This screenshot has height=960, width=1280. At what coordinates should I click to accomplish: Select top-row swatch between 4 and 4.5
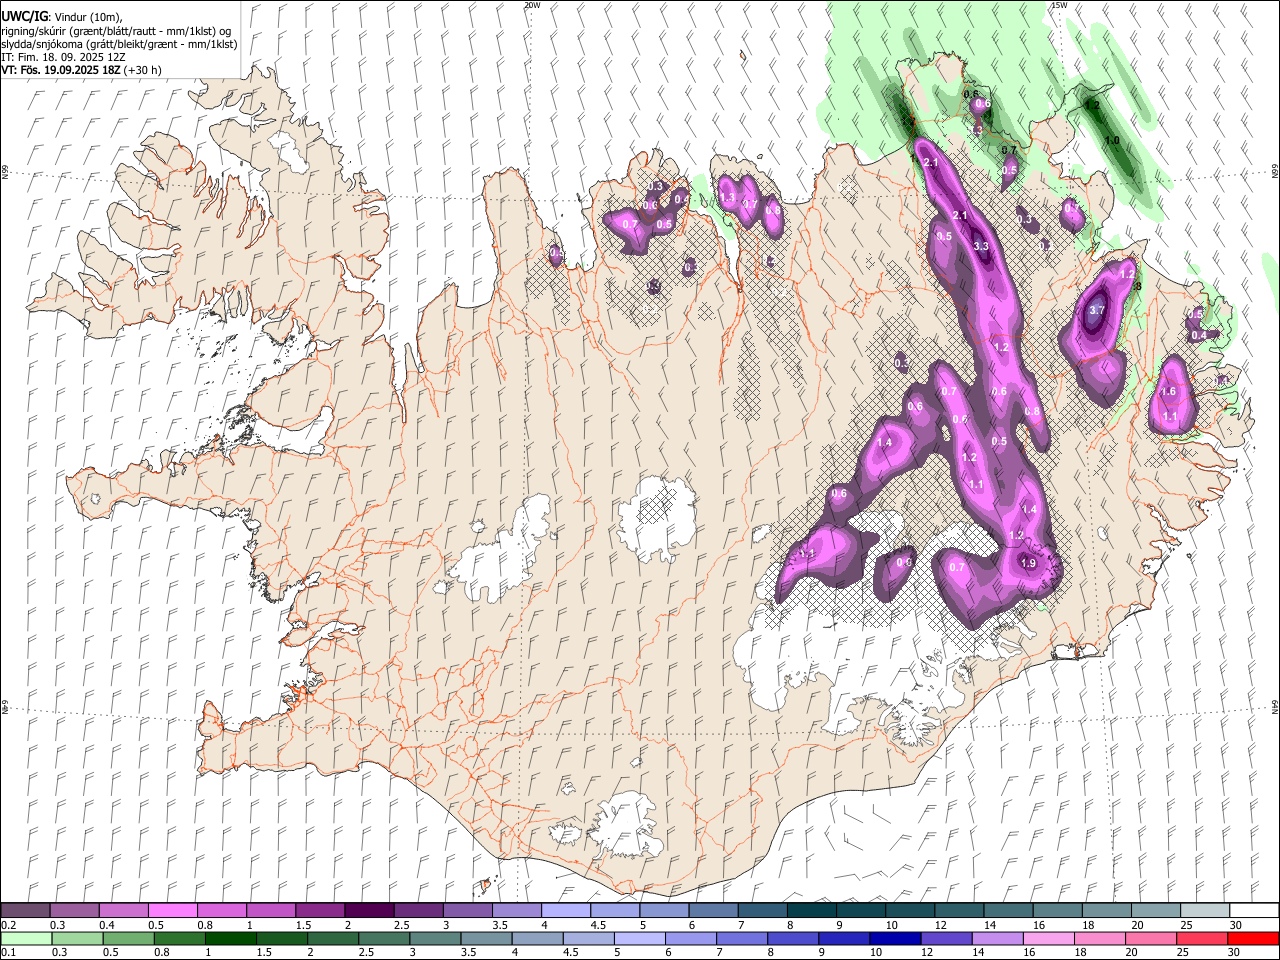click(x=566, y=911)
